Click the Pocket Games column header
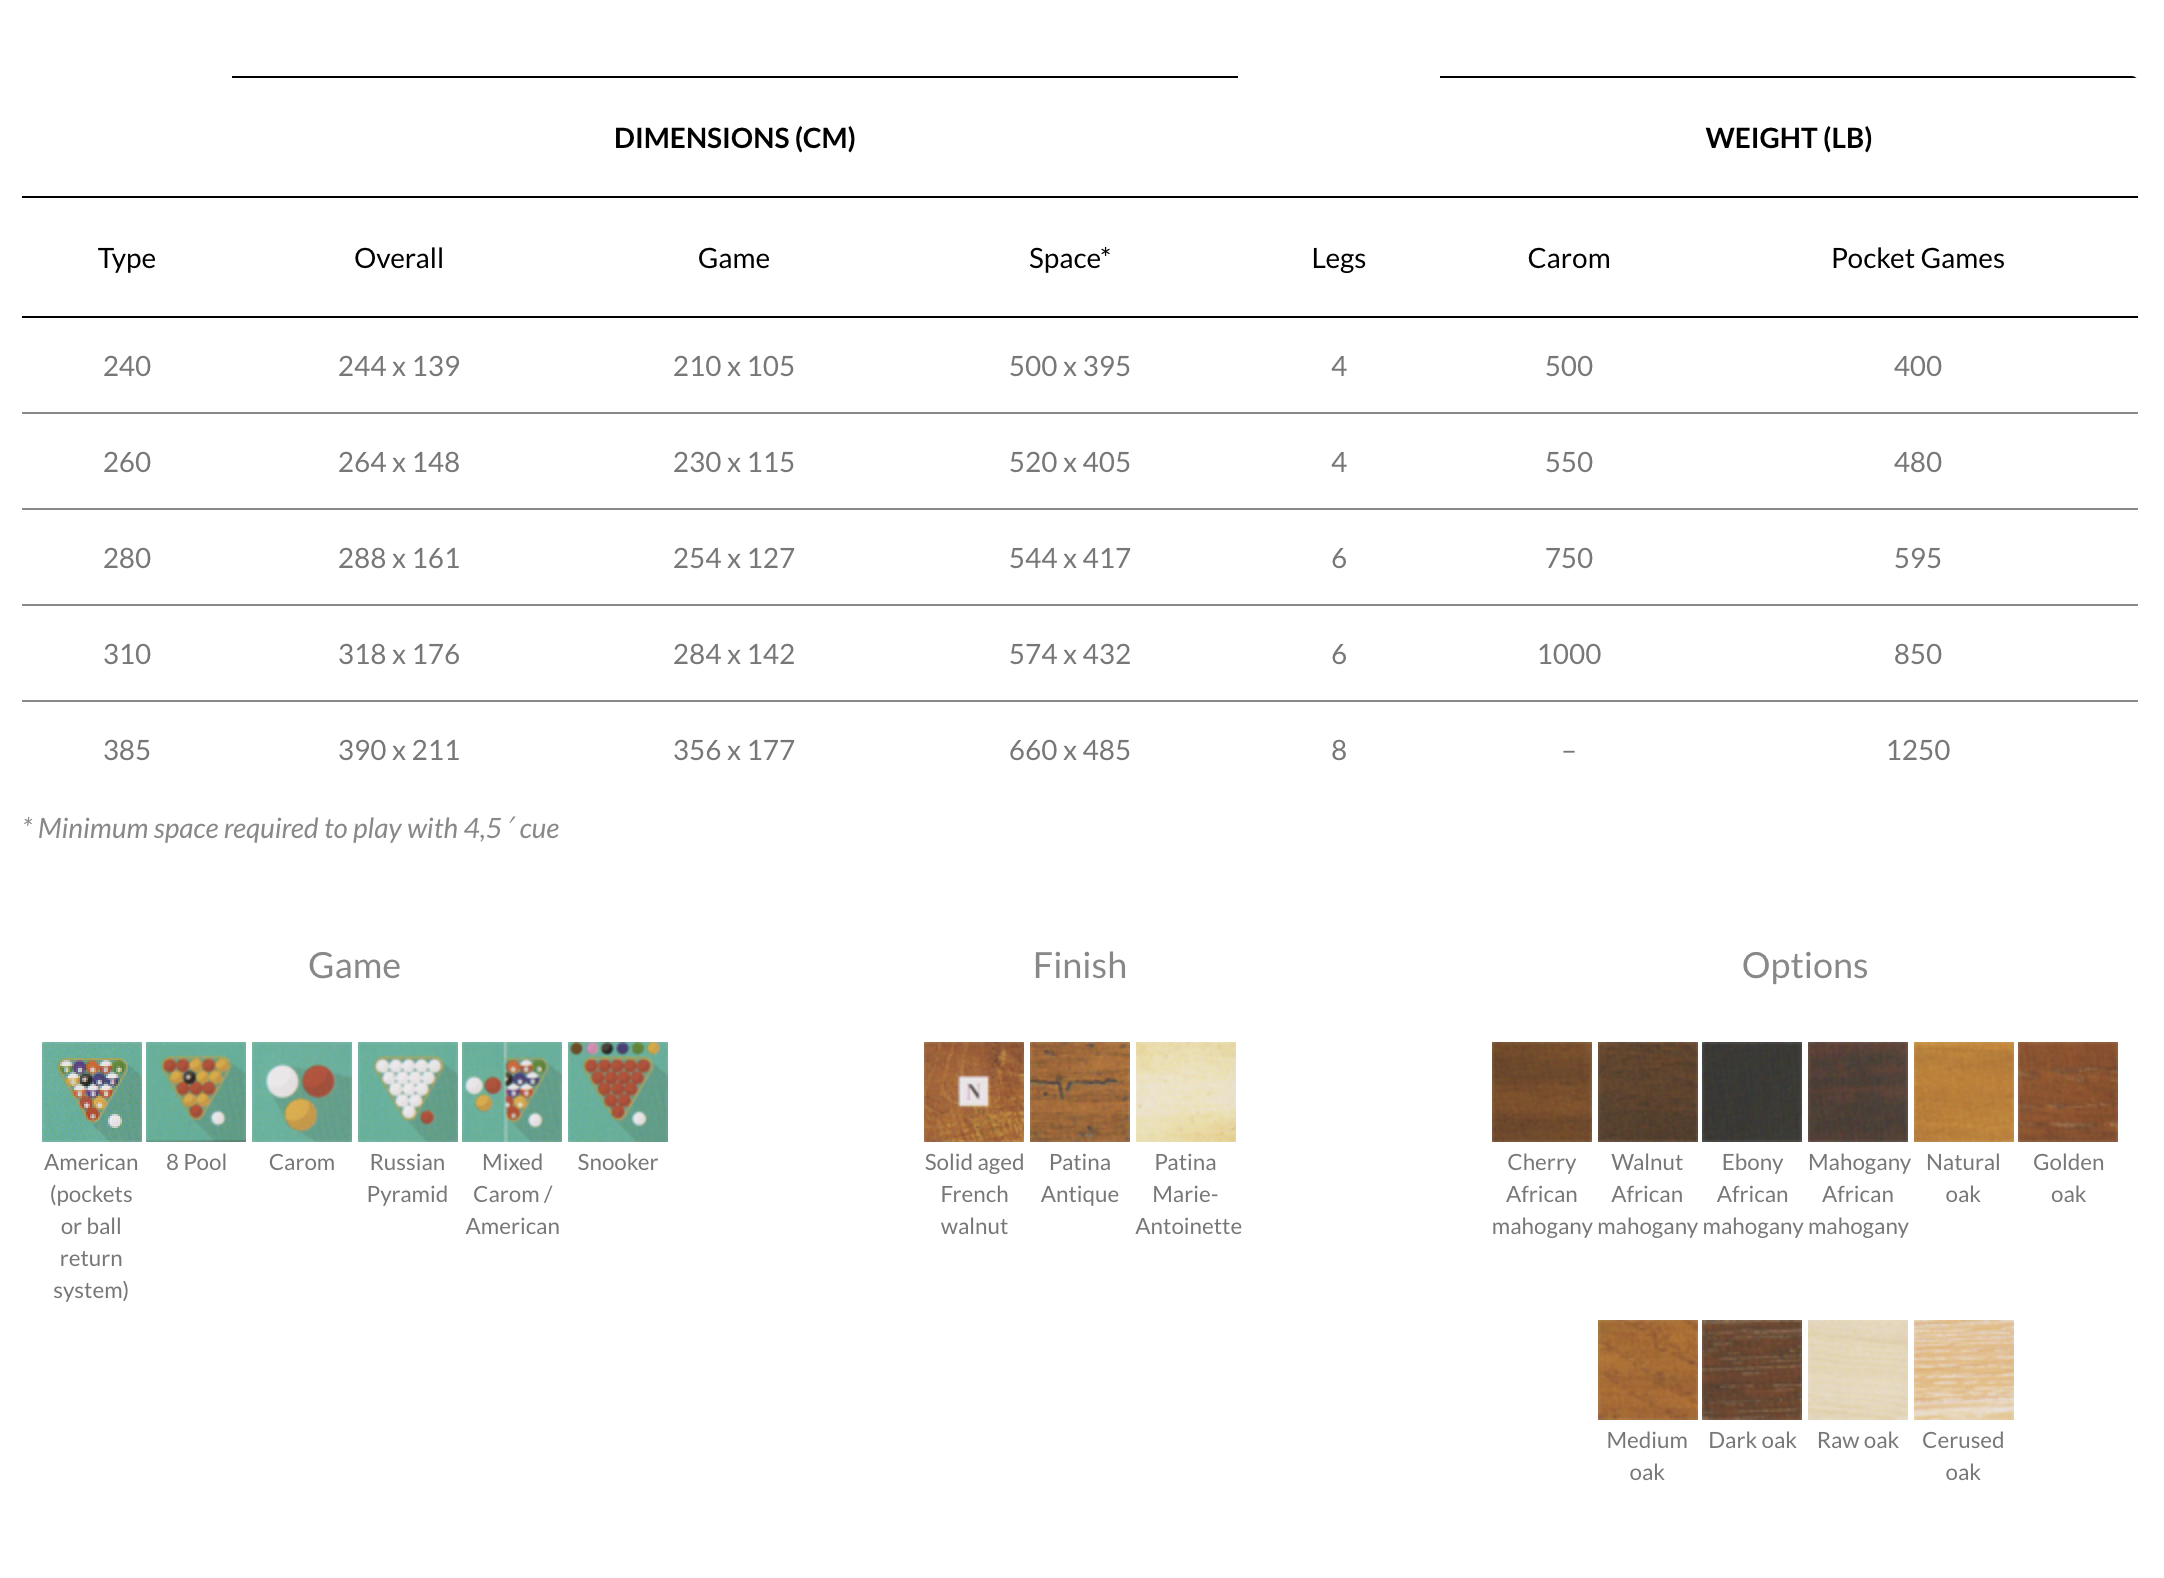This screenshot has width=2164, height=1578. pyautogui.click(x=1917, y=258)
